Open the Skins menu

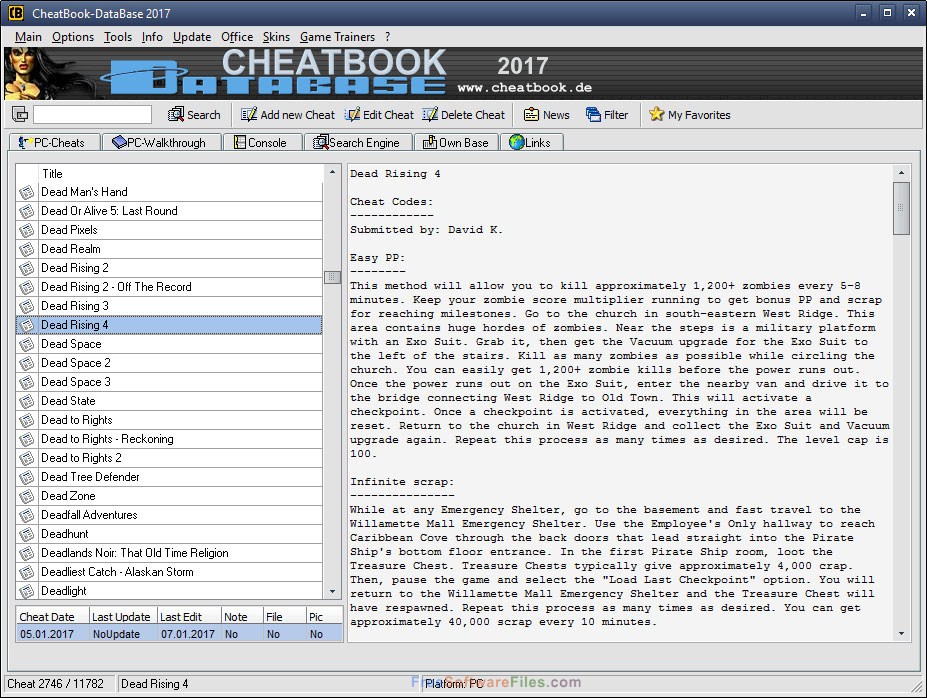(x=276, y=37)
